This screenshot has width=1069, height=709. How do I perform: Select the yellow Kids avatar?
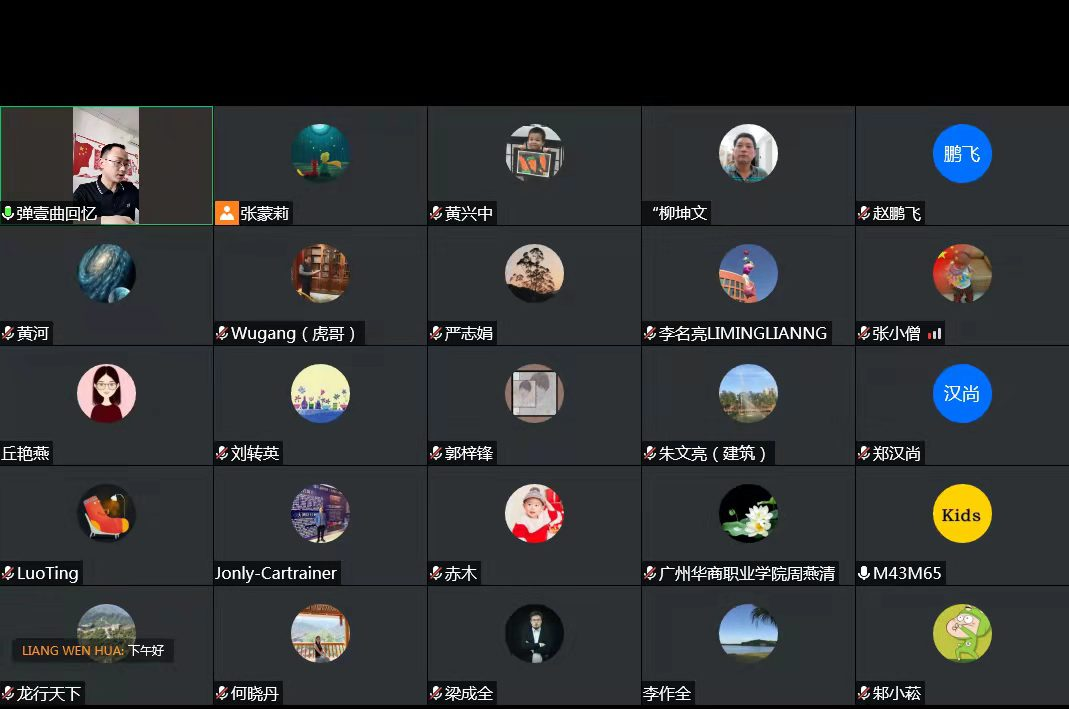point(962,513)
